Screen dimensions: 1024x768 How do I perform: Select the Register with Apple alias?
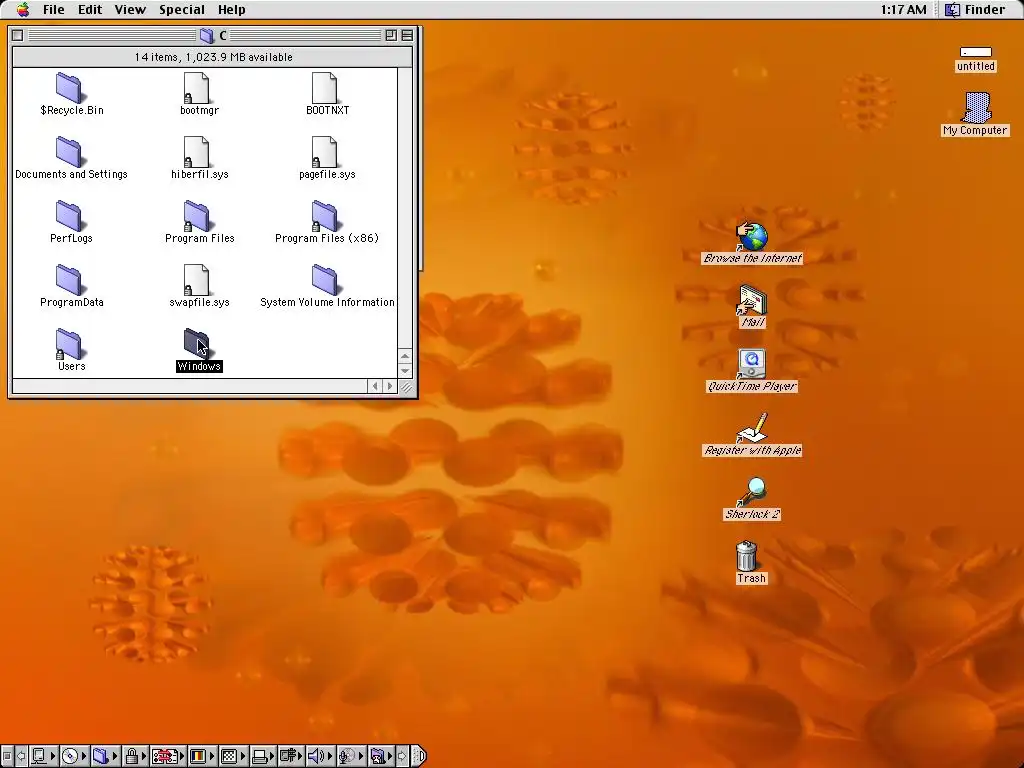point(752,434)
